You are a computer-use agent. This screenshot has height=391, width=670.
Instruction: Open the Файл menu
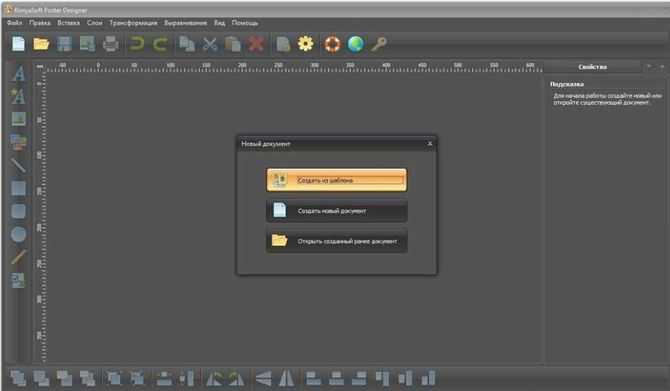pos(15,23)
